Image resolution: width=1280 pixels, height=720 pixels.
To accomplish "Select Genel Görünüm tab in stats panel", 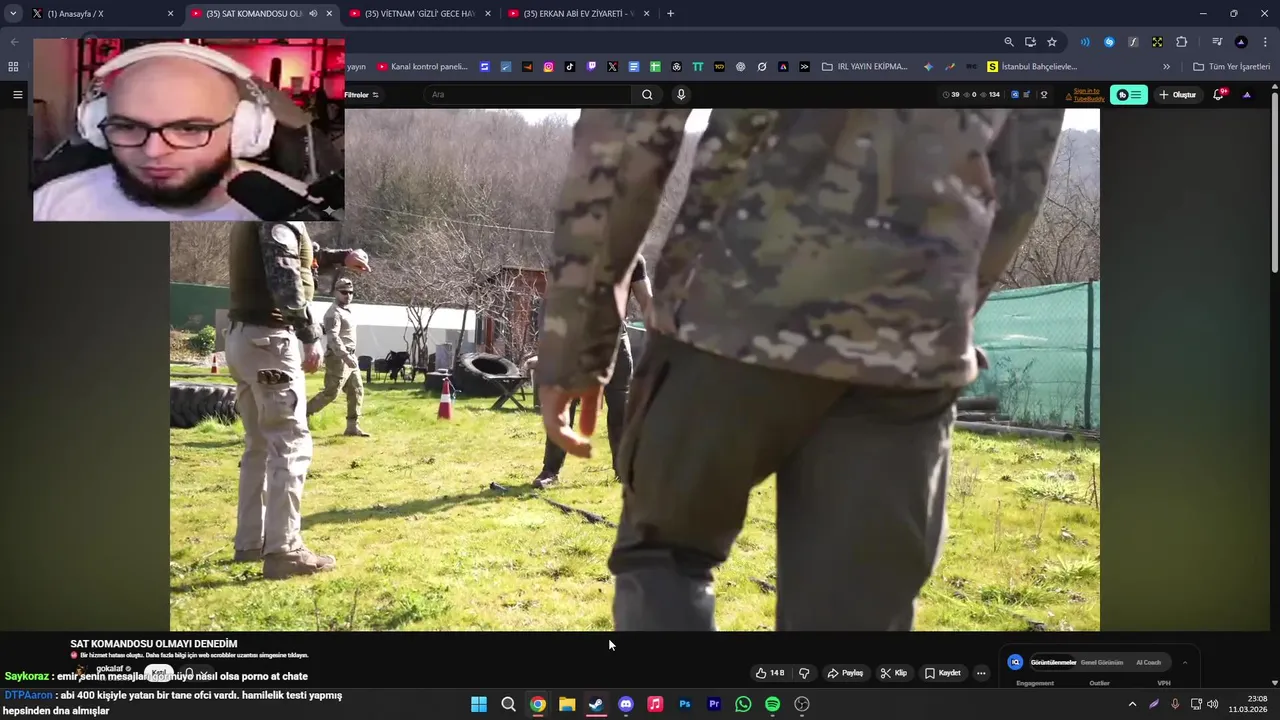I will coord(1102,662).
